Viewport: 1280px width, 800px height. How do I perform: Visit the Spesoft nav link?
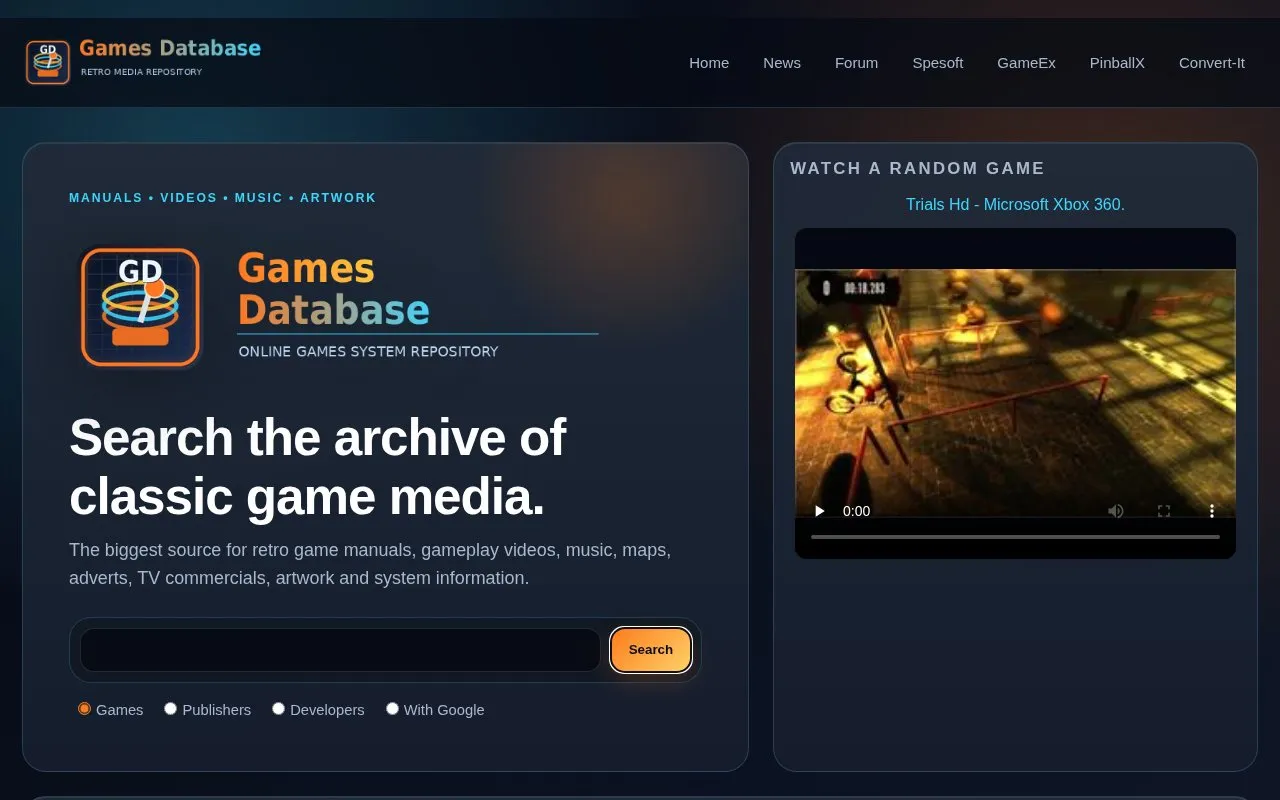(x=938, y=63)
